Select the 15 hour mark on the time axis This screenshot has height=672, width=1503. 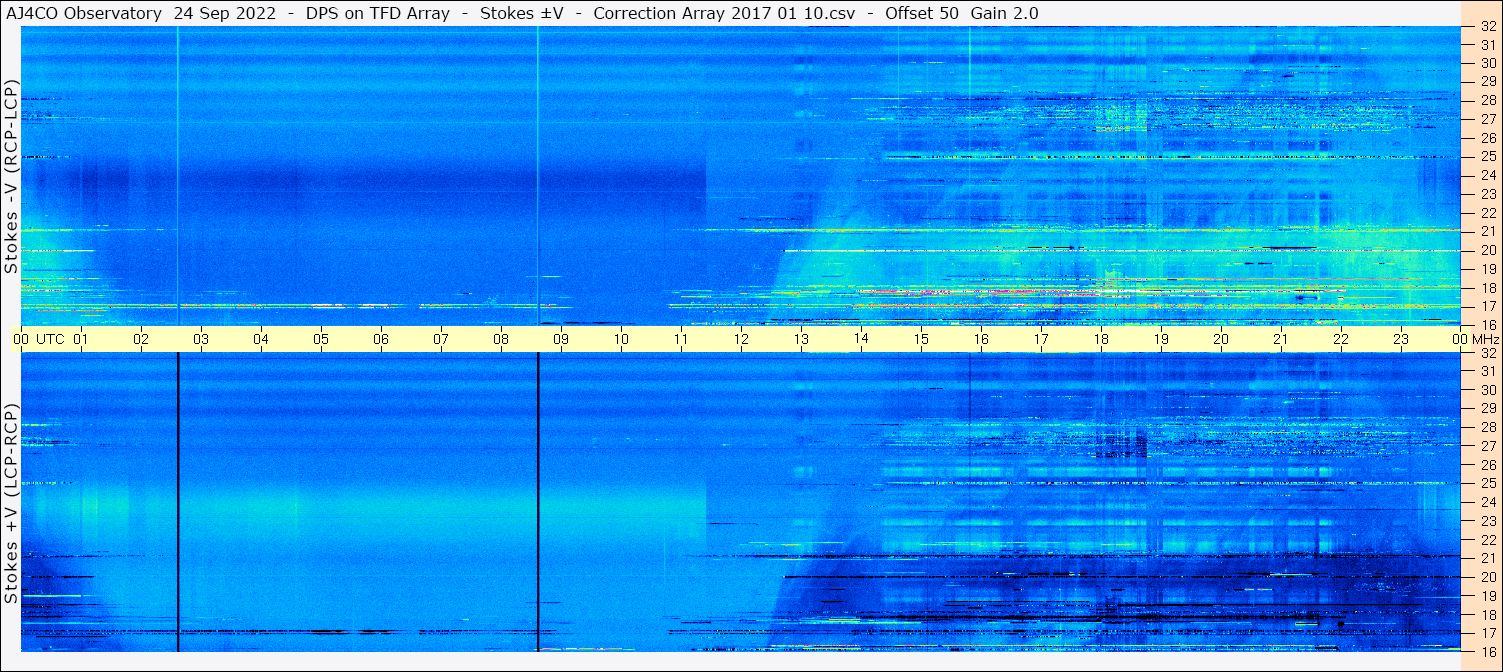coord(921,339)
